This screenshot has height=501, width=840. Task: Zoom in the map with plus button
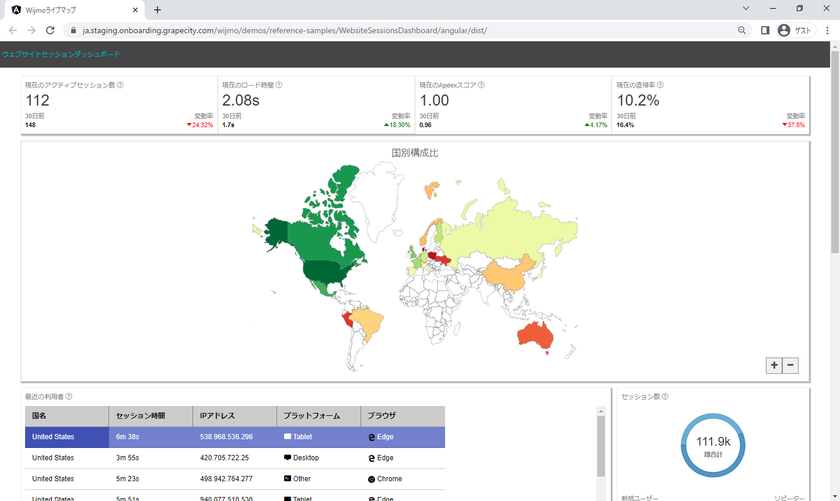point(774,365)
